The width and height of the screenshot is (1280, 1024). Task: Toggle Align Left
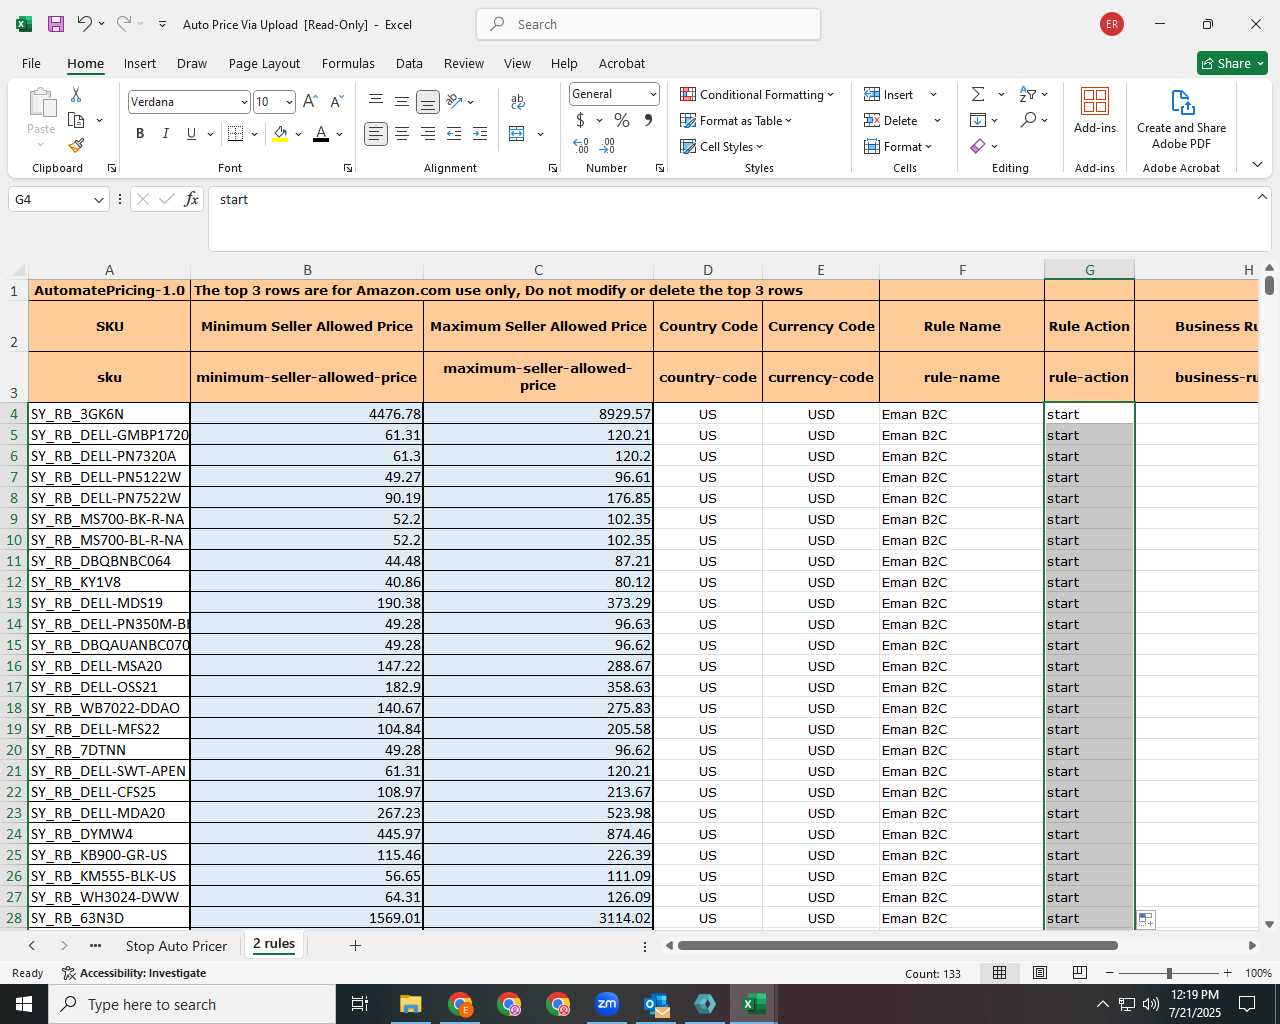tap(376, 134)
